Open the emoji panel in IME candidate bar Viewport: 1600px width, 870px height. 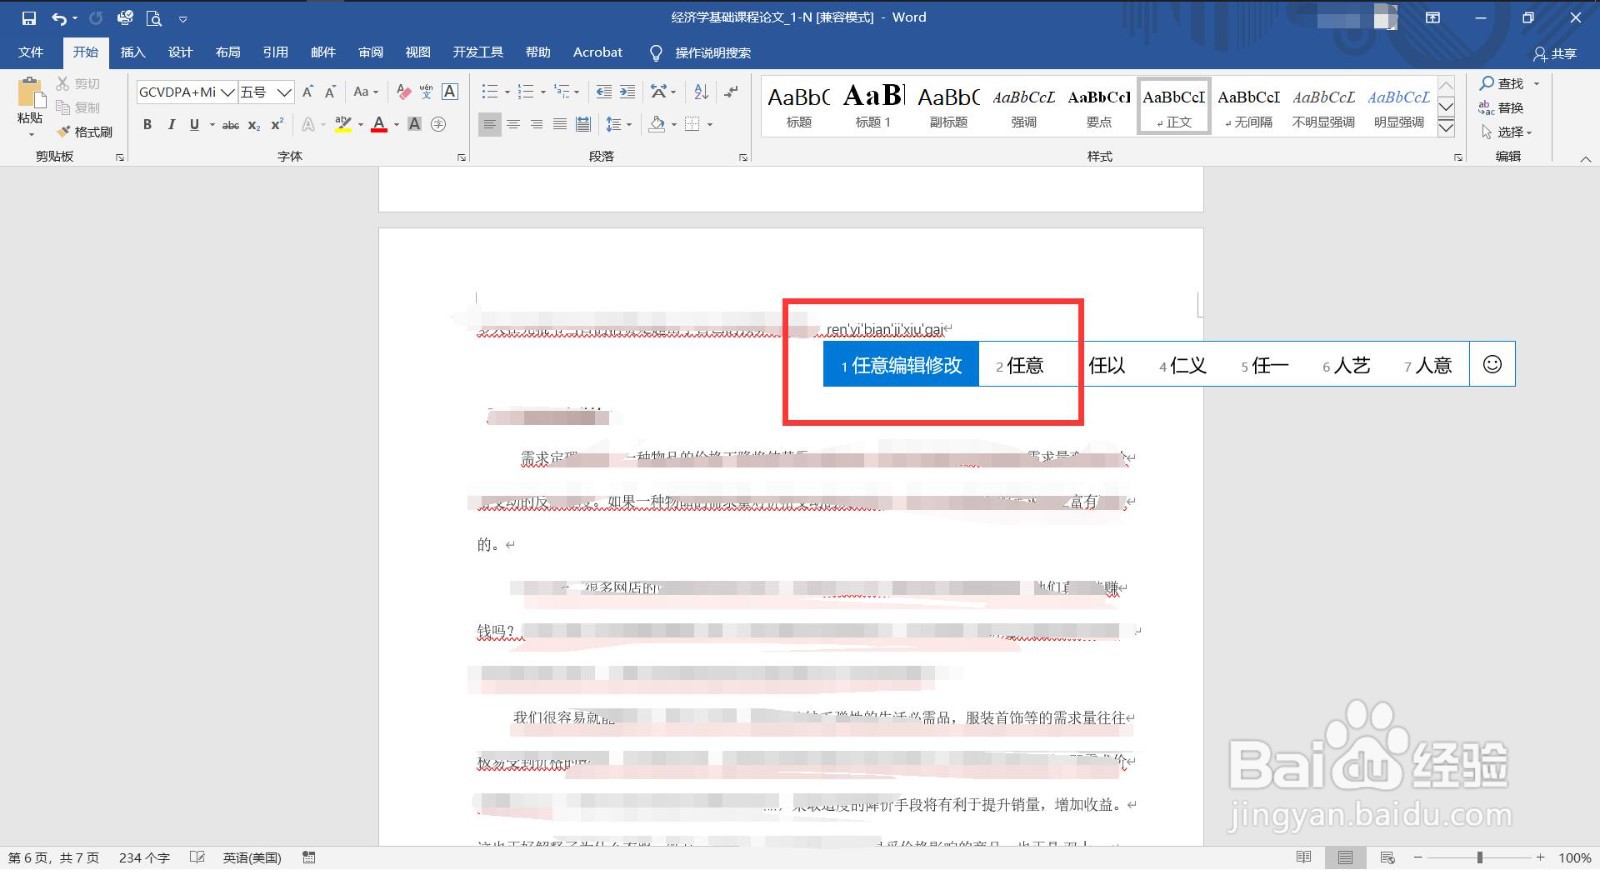[x=1492, y=365]
